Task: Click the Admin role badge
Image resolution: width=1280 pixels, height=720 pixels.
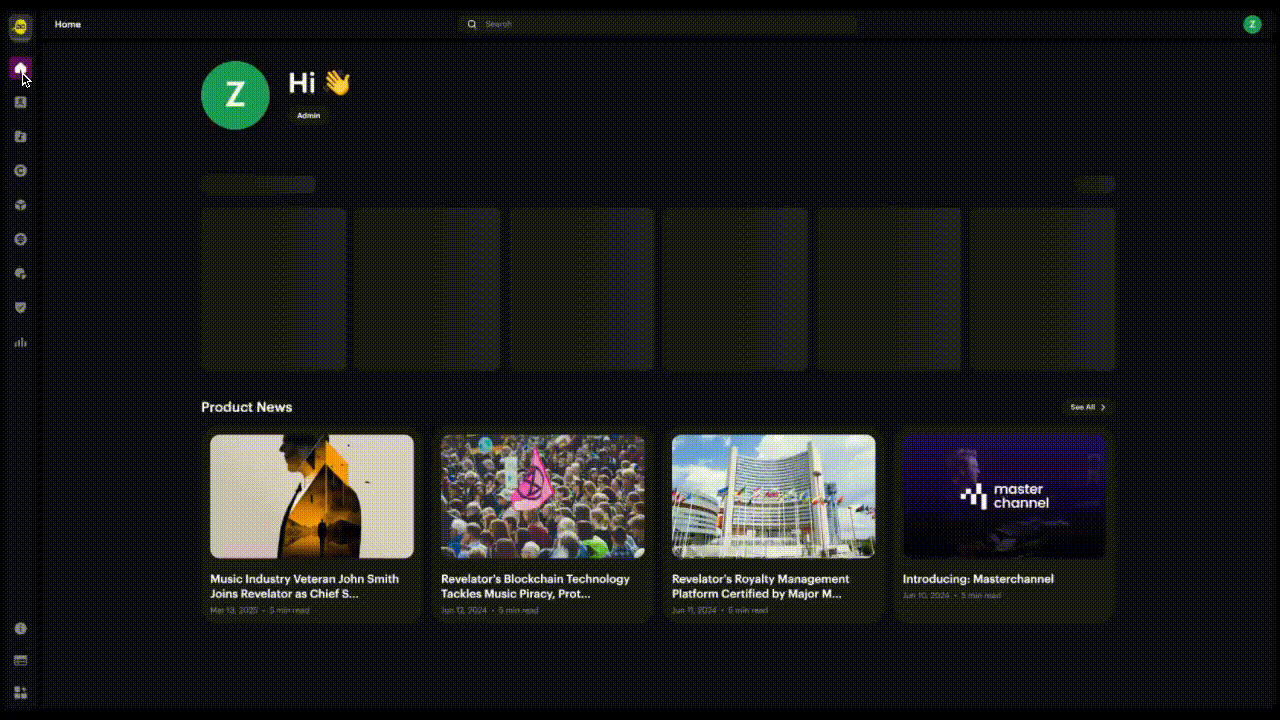Action: pyautogui.click(x=308, y=115)
